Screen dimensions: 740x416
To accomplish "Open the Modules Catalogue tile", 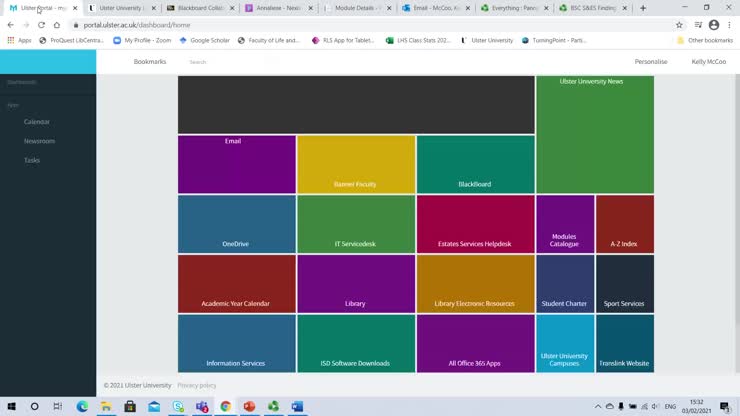I will point(565,224).
